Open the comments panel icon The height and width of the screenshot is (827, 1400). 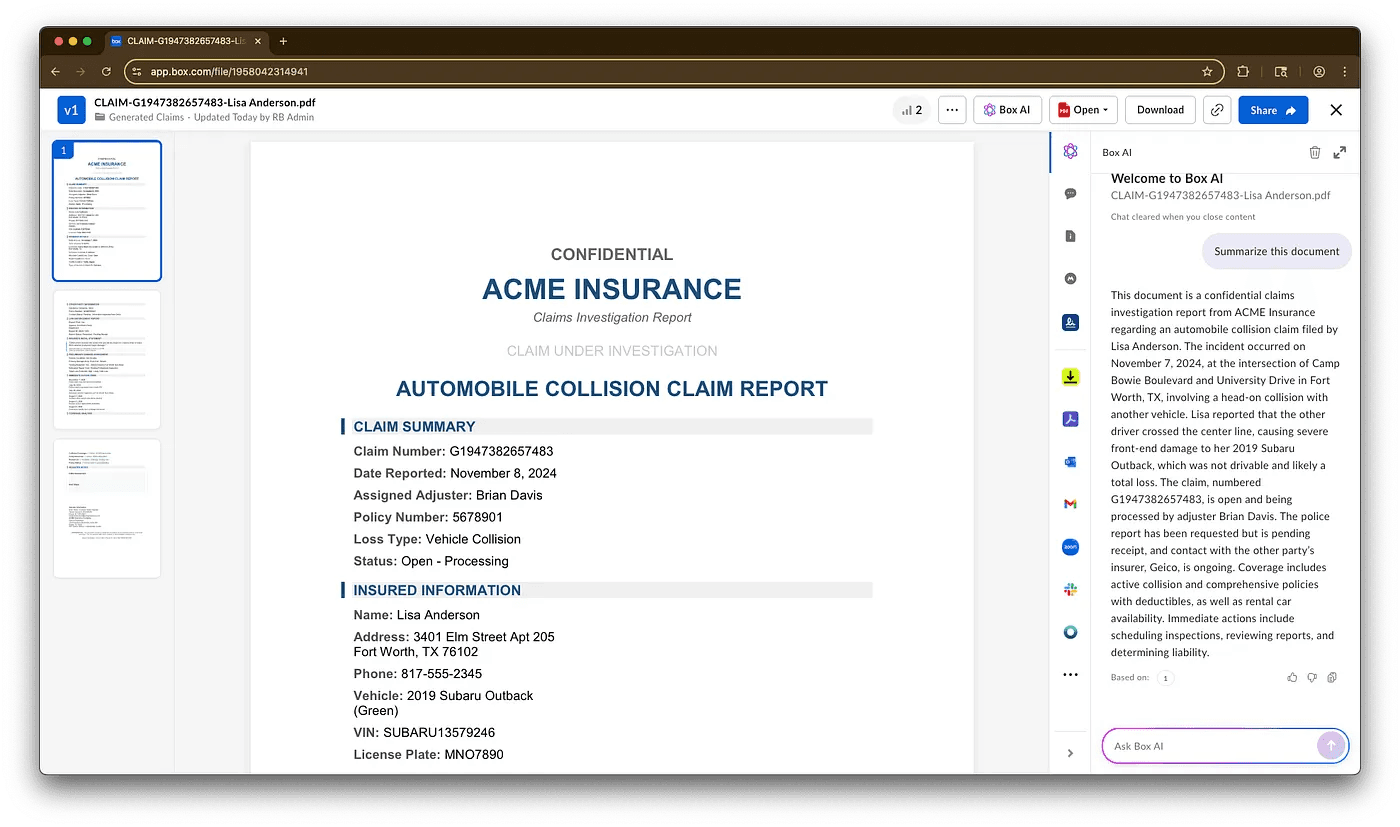(1070, 194)
